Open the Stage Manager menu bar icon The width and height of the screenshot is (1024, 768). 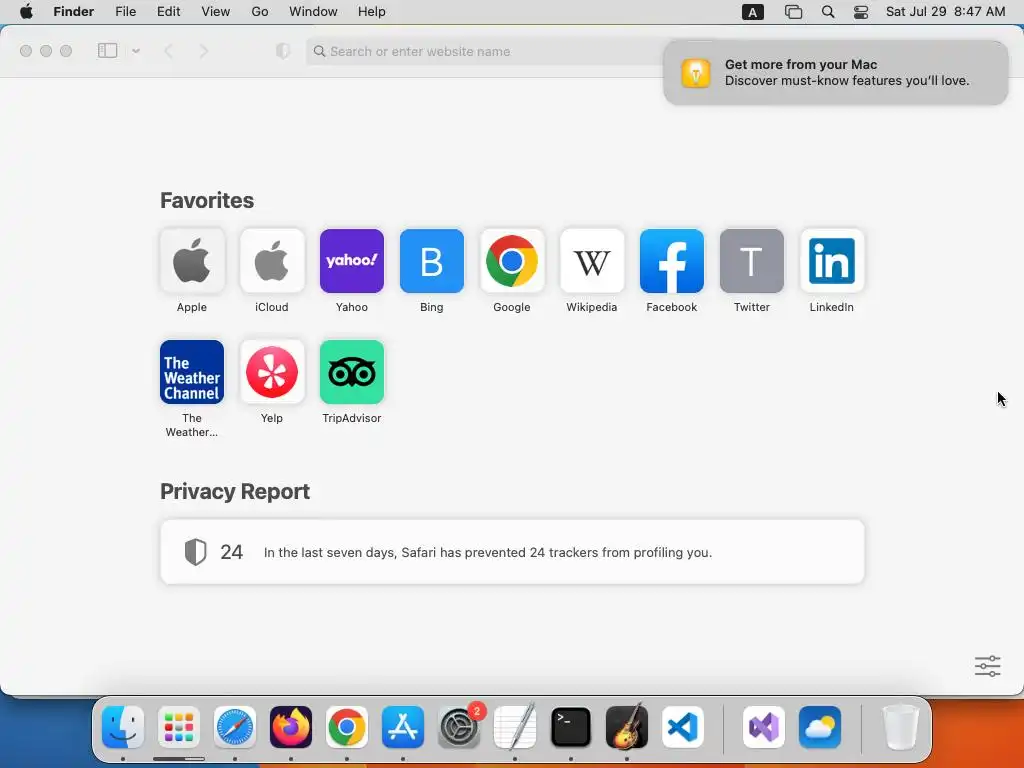(793, 12)
